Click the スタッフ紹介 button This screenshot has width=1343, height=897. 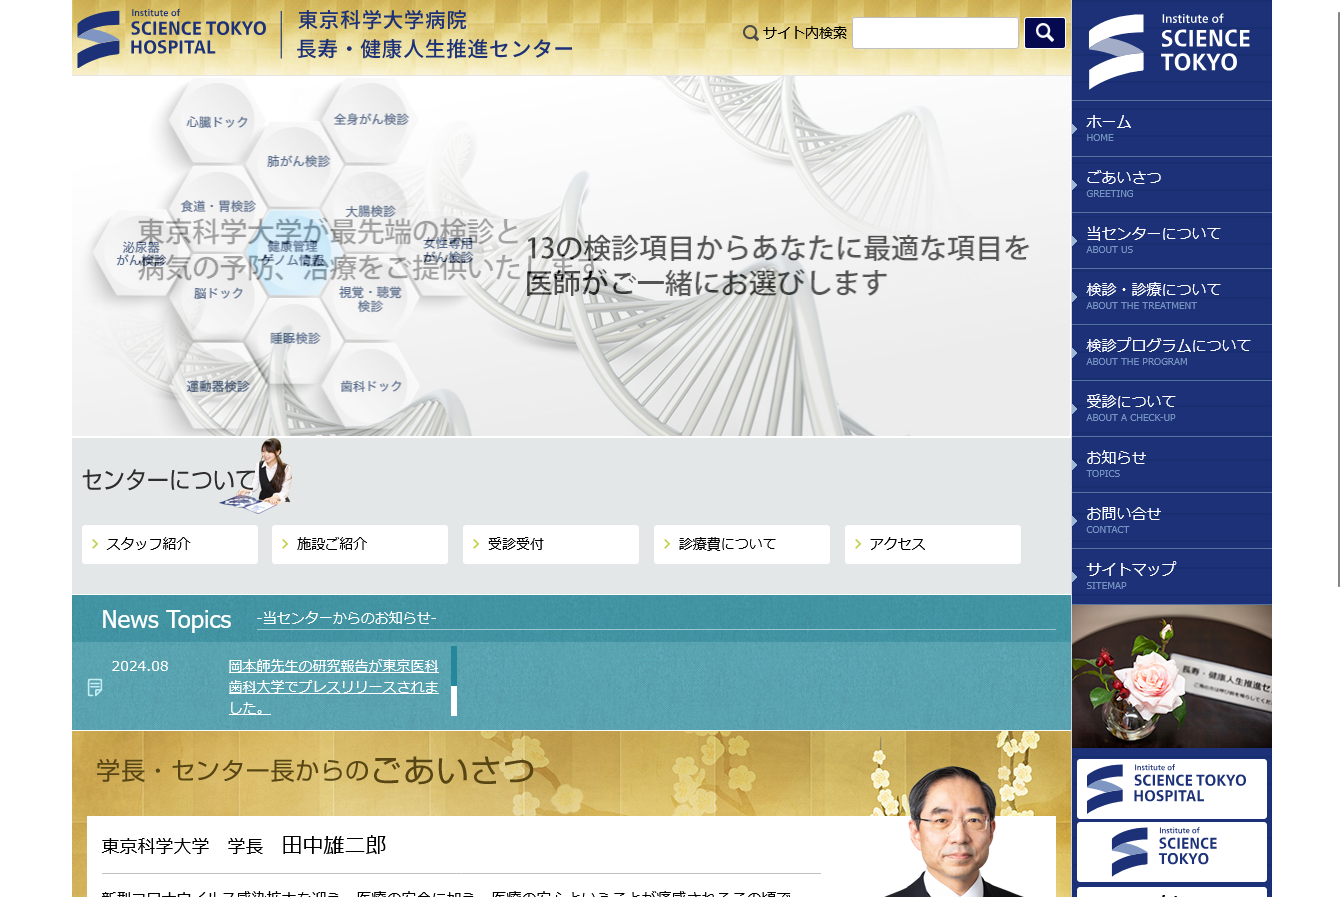pos(169,544)
